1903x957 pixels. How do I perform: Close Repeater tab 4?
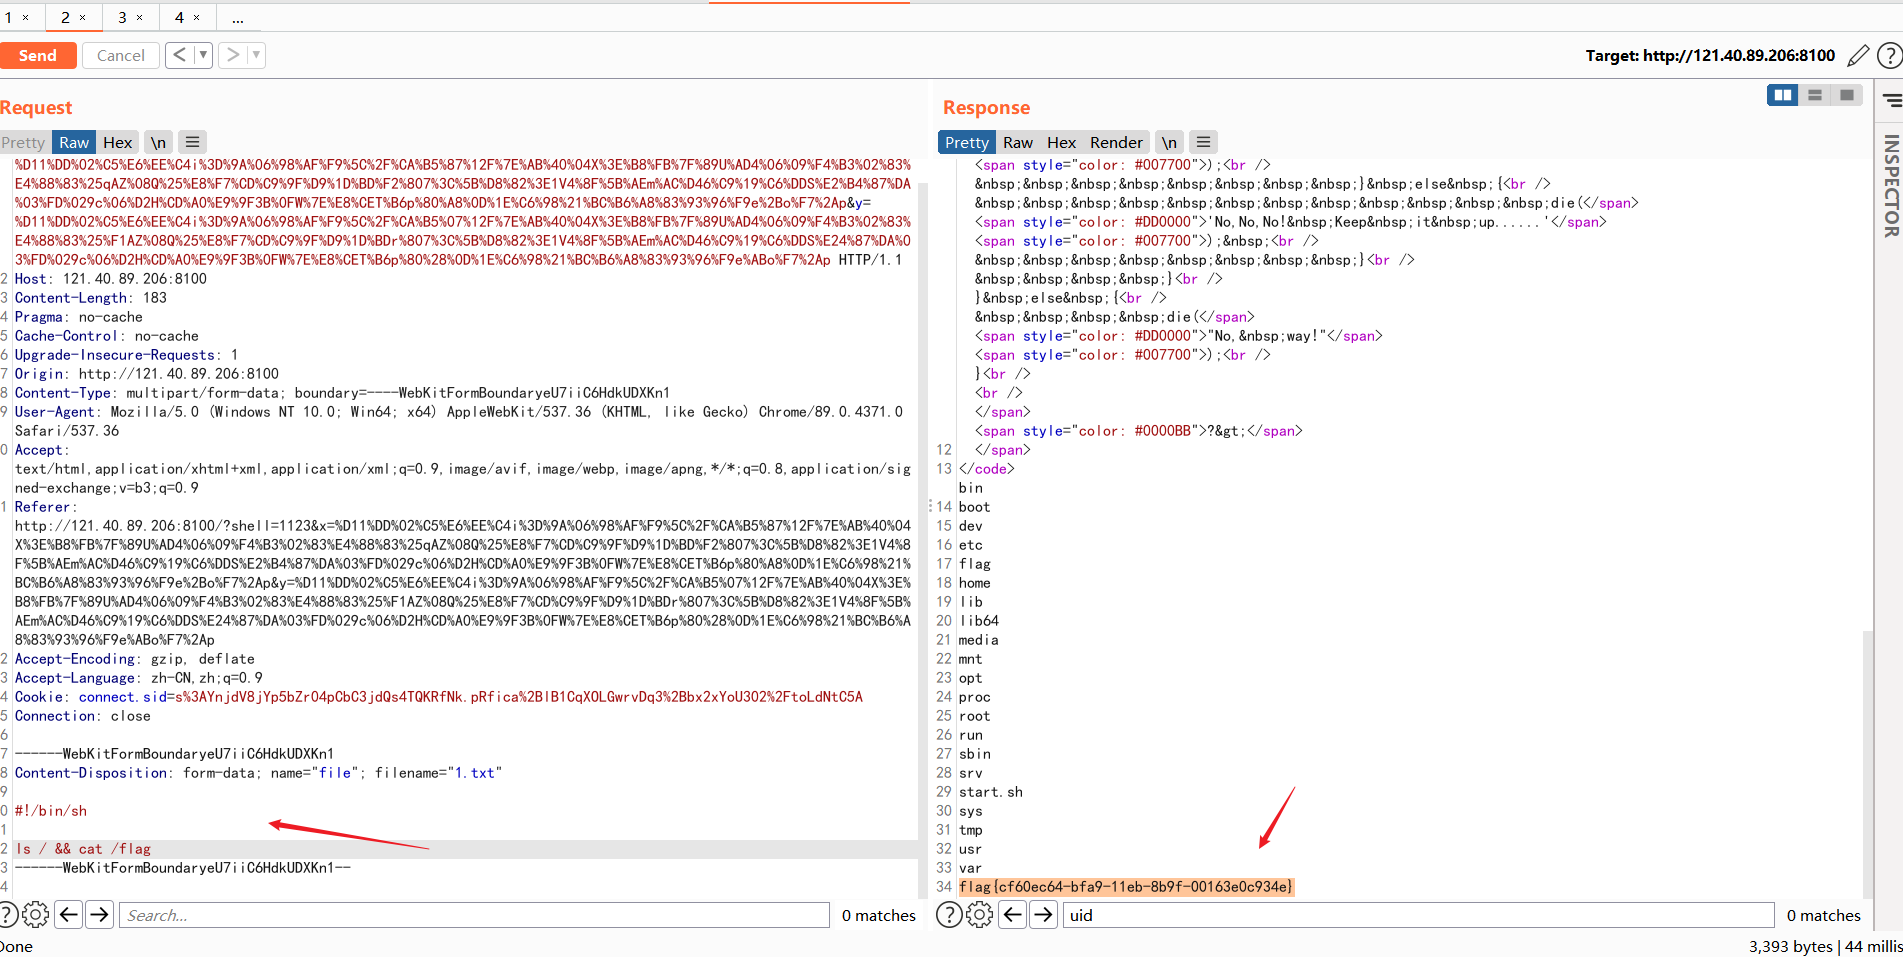(x=197, y=17)
